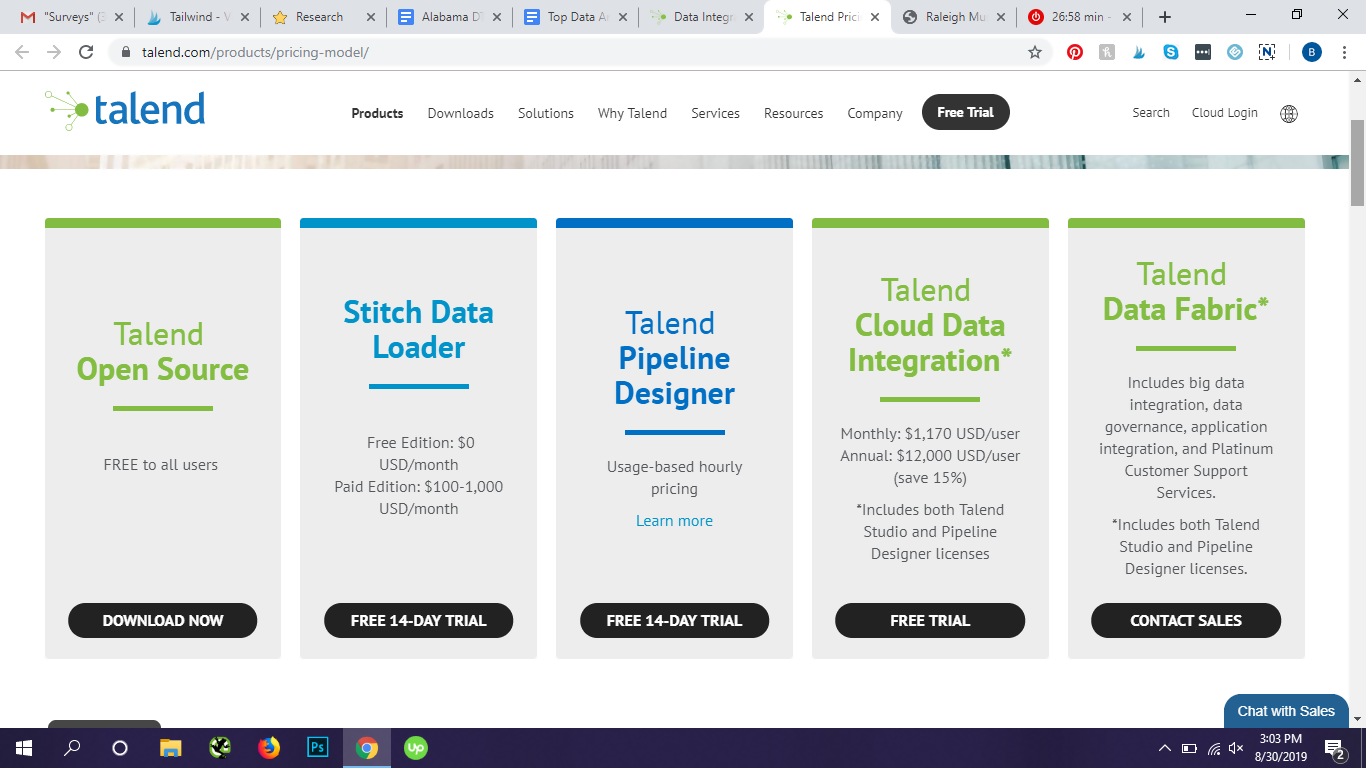Click the Talend logo

(125, 110)
